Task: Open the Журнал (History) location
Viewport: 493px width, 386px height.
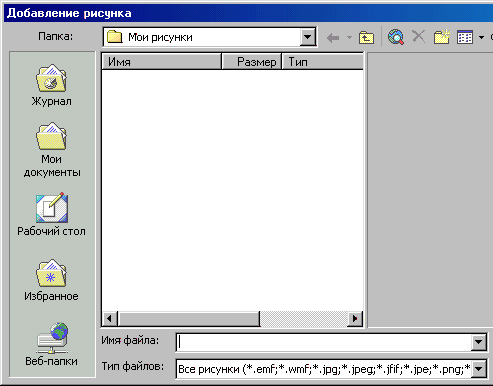Action: [x=51, y=85]
